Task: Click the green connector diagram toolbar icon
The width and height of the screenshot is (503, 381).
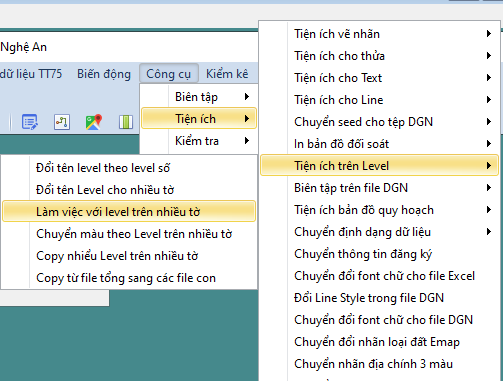Action: pyautogui.click(x=62, y=122)
